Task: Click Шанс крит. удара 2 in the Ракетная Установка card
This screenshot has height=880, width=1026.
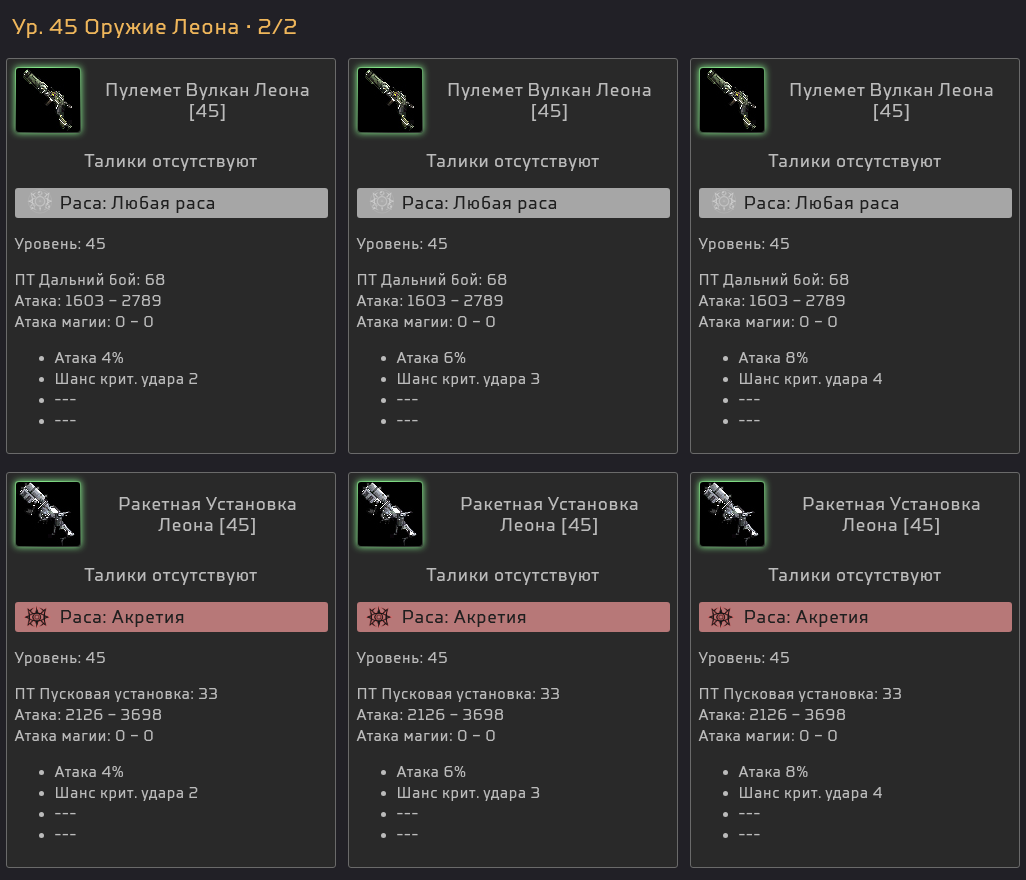Action: tap(126, 793)
